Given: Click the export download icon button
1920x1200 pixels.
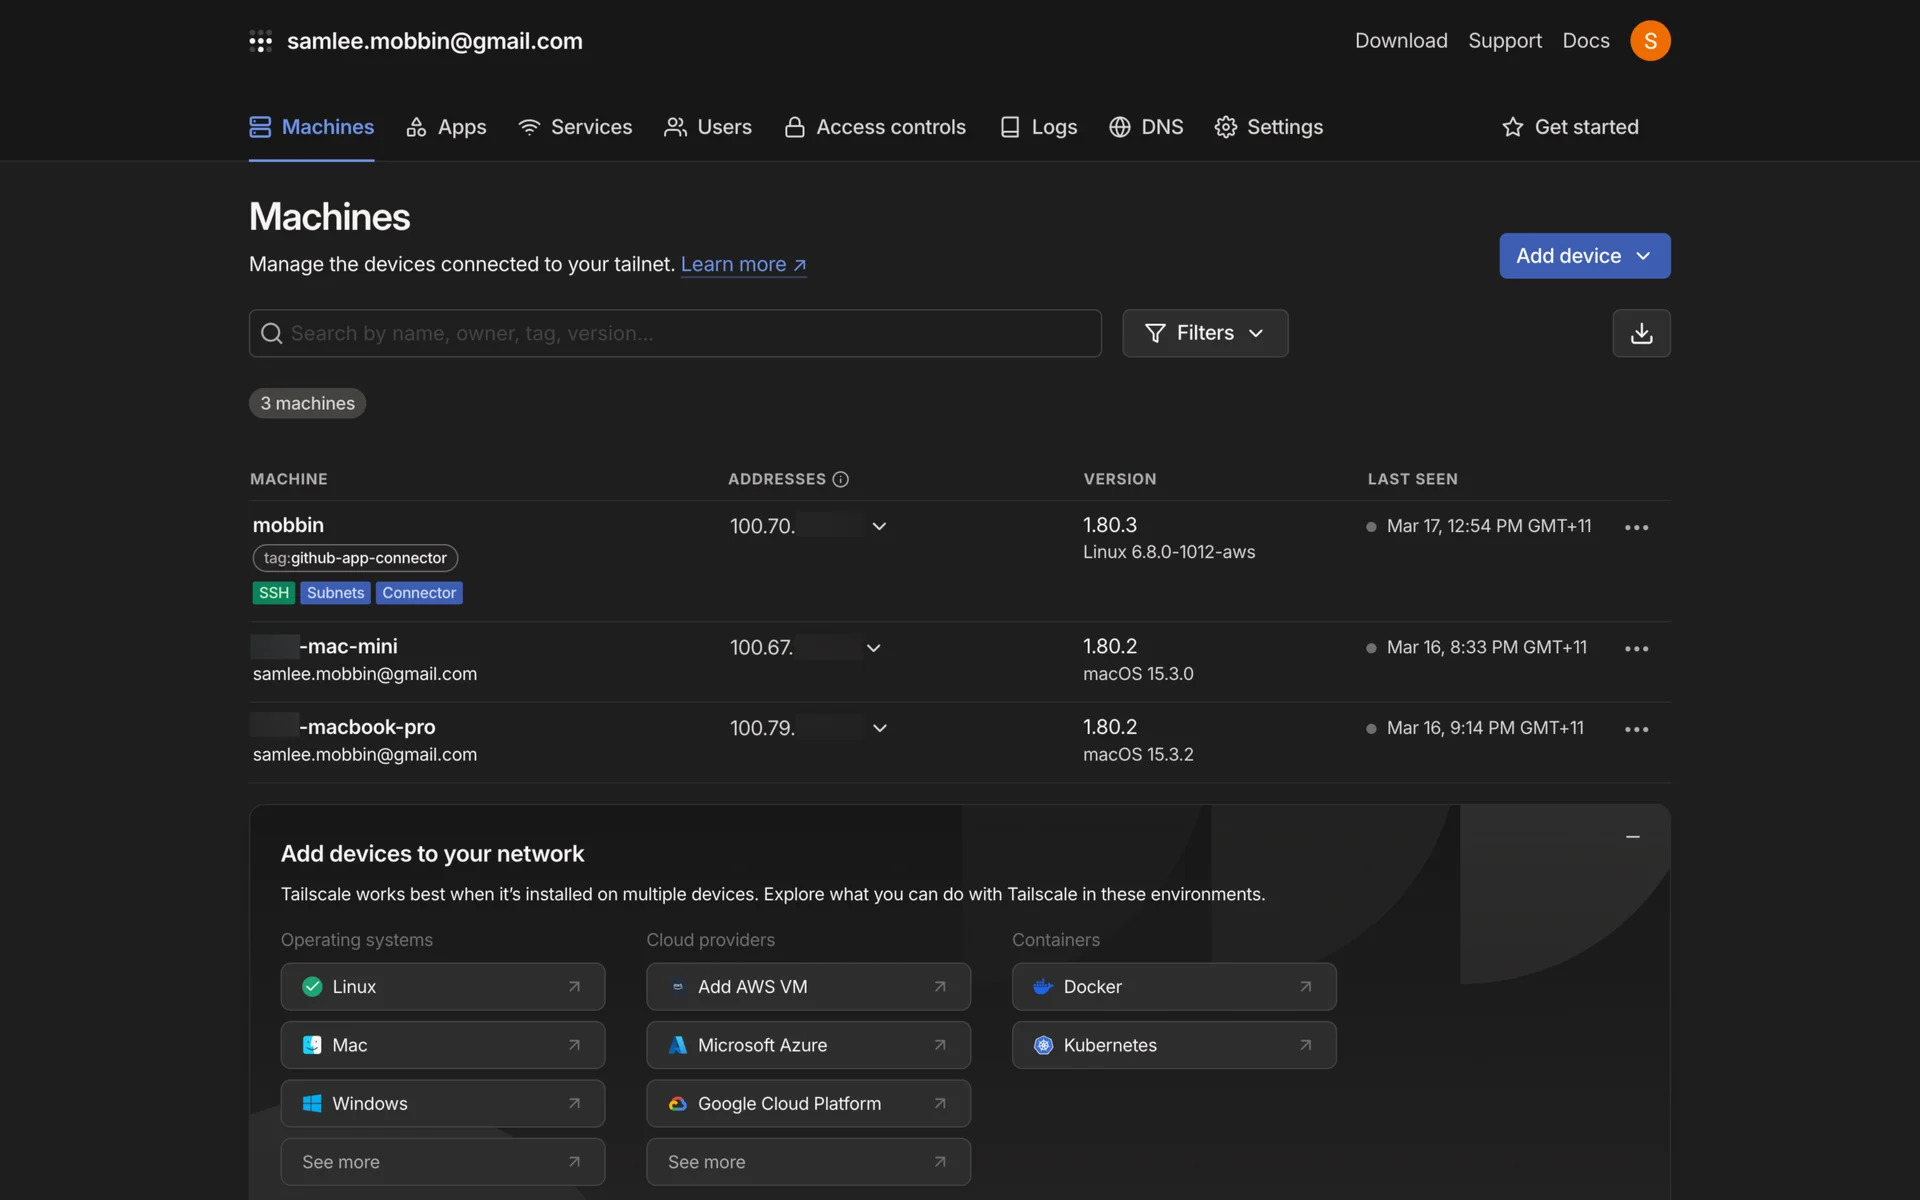Looking at the screenshot, I should tap(1641, 333).
